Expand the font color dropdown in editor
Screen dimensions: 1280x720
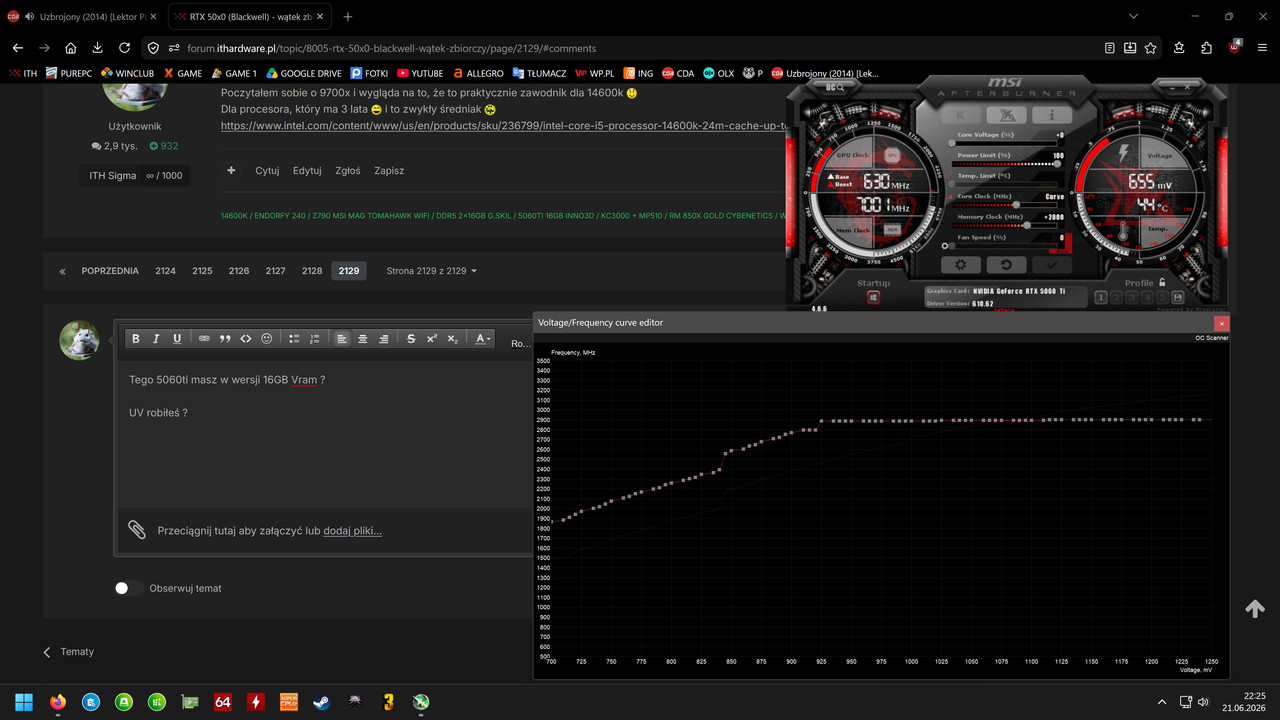(x=482, y=339)
